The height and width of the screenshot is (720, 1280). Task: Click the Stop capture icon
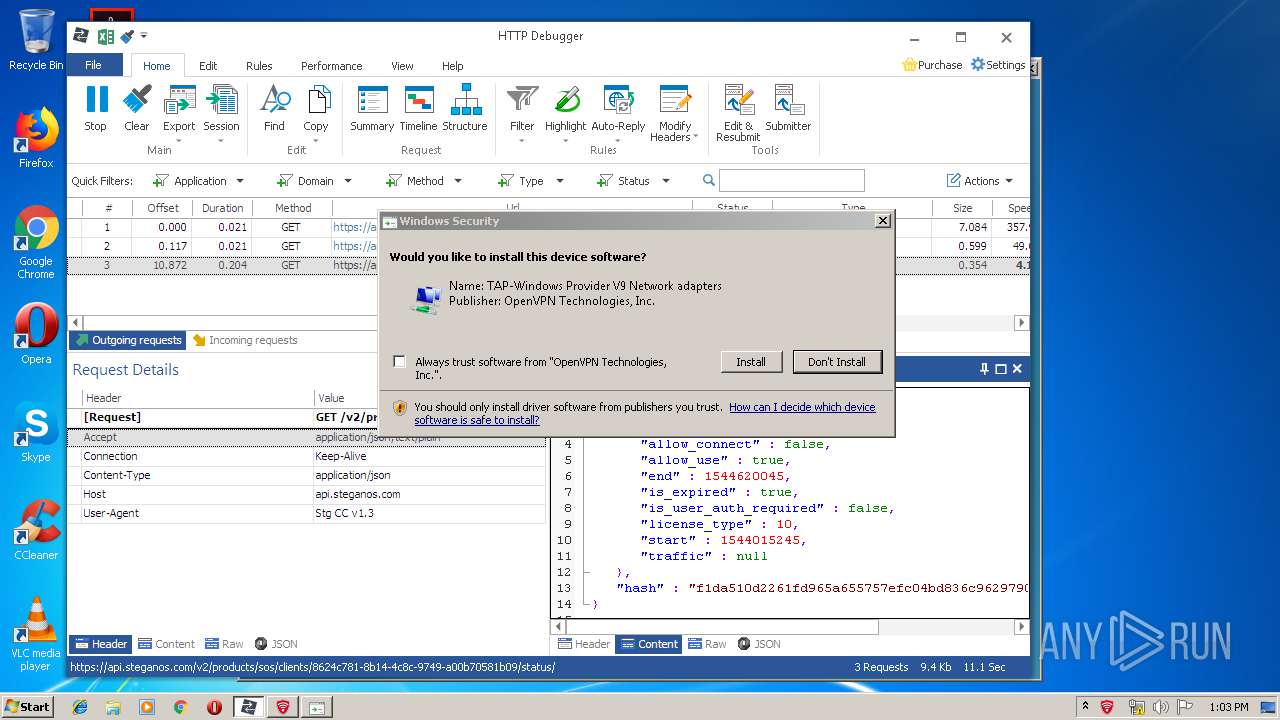[x=96, y=108]
